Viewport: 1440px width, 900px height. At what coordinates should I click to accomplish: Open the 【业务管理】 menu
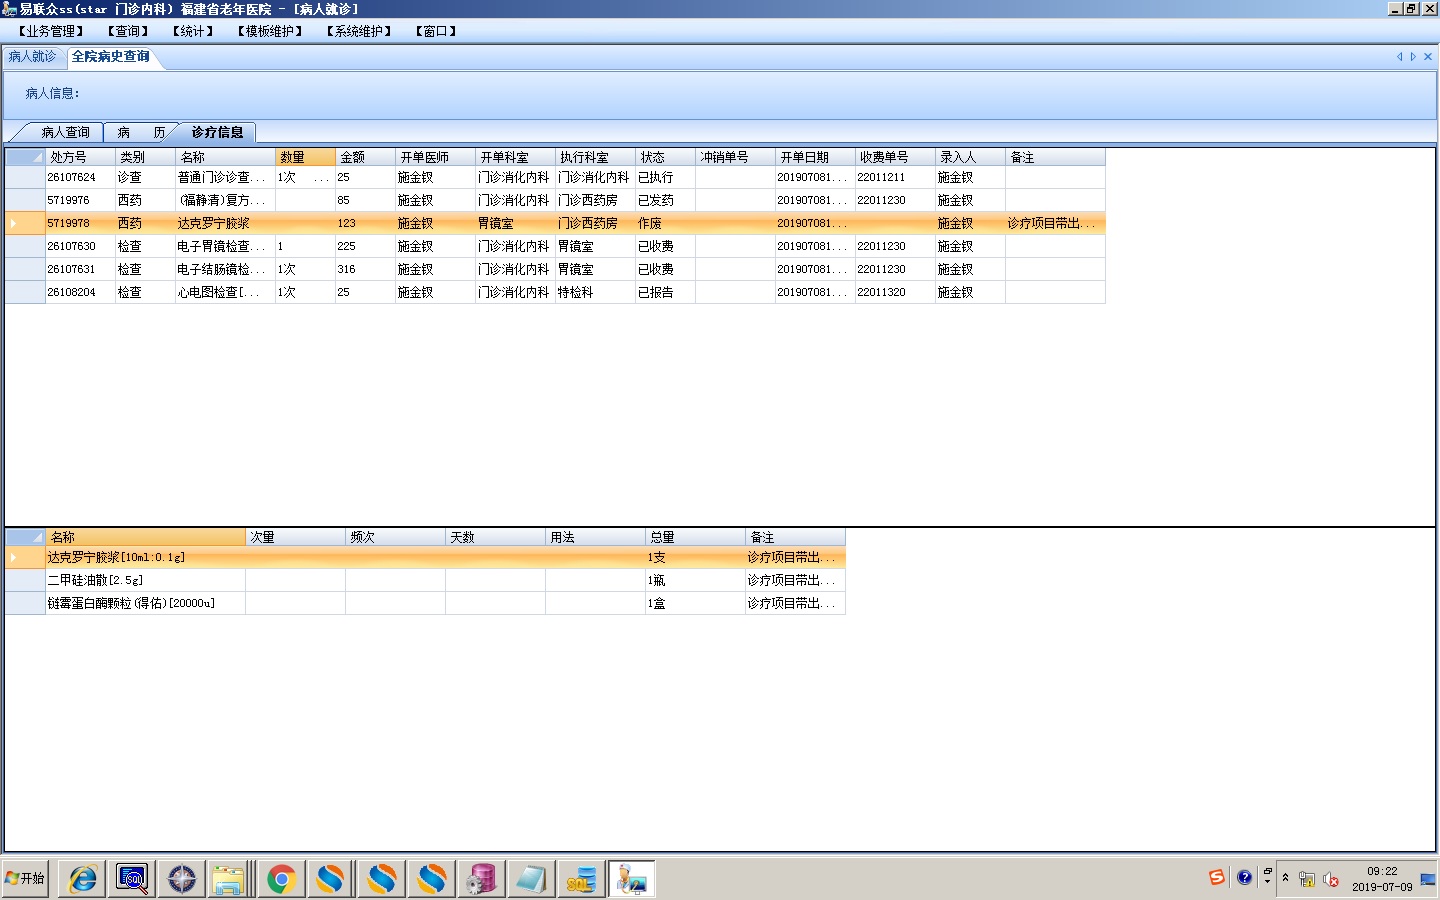[x=51, y=31]
